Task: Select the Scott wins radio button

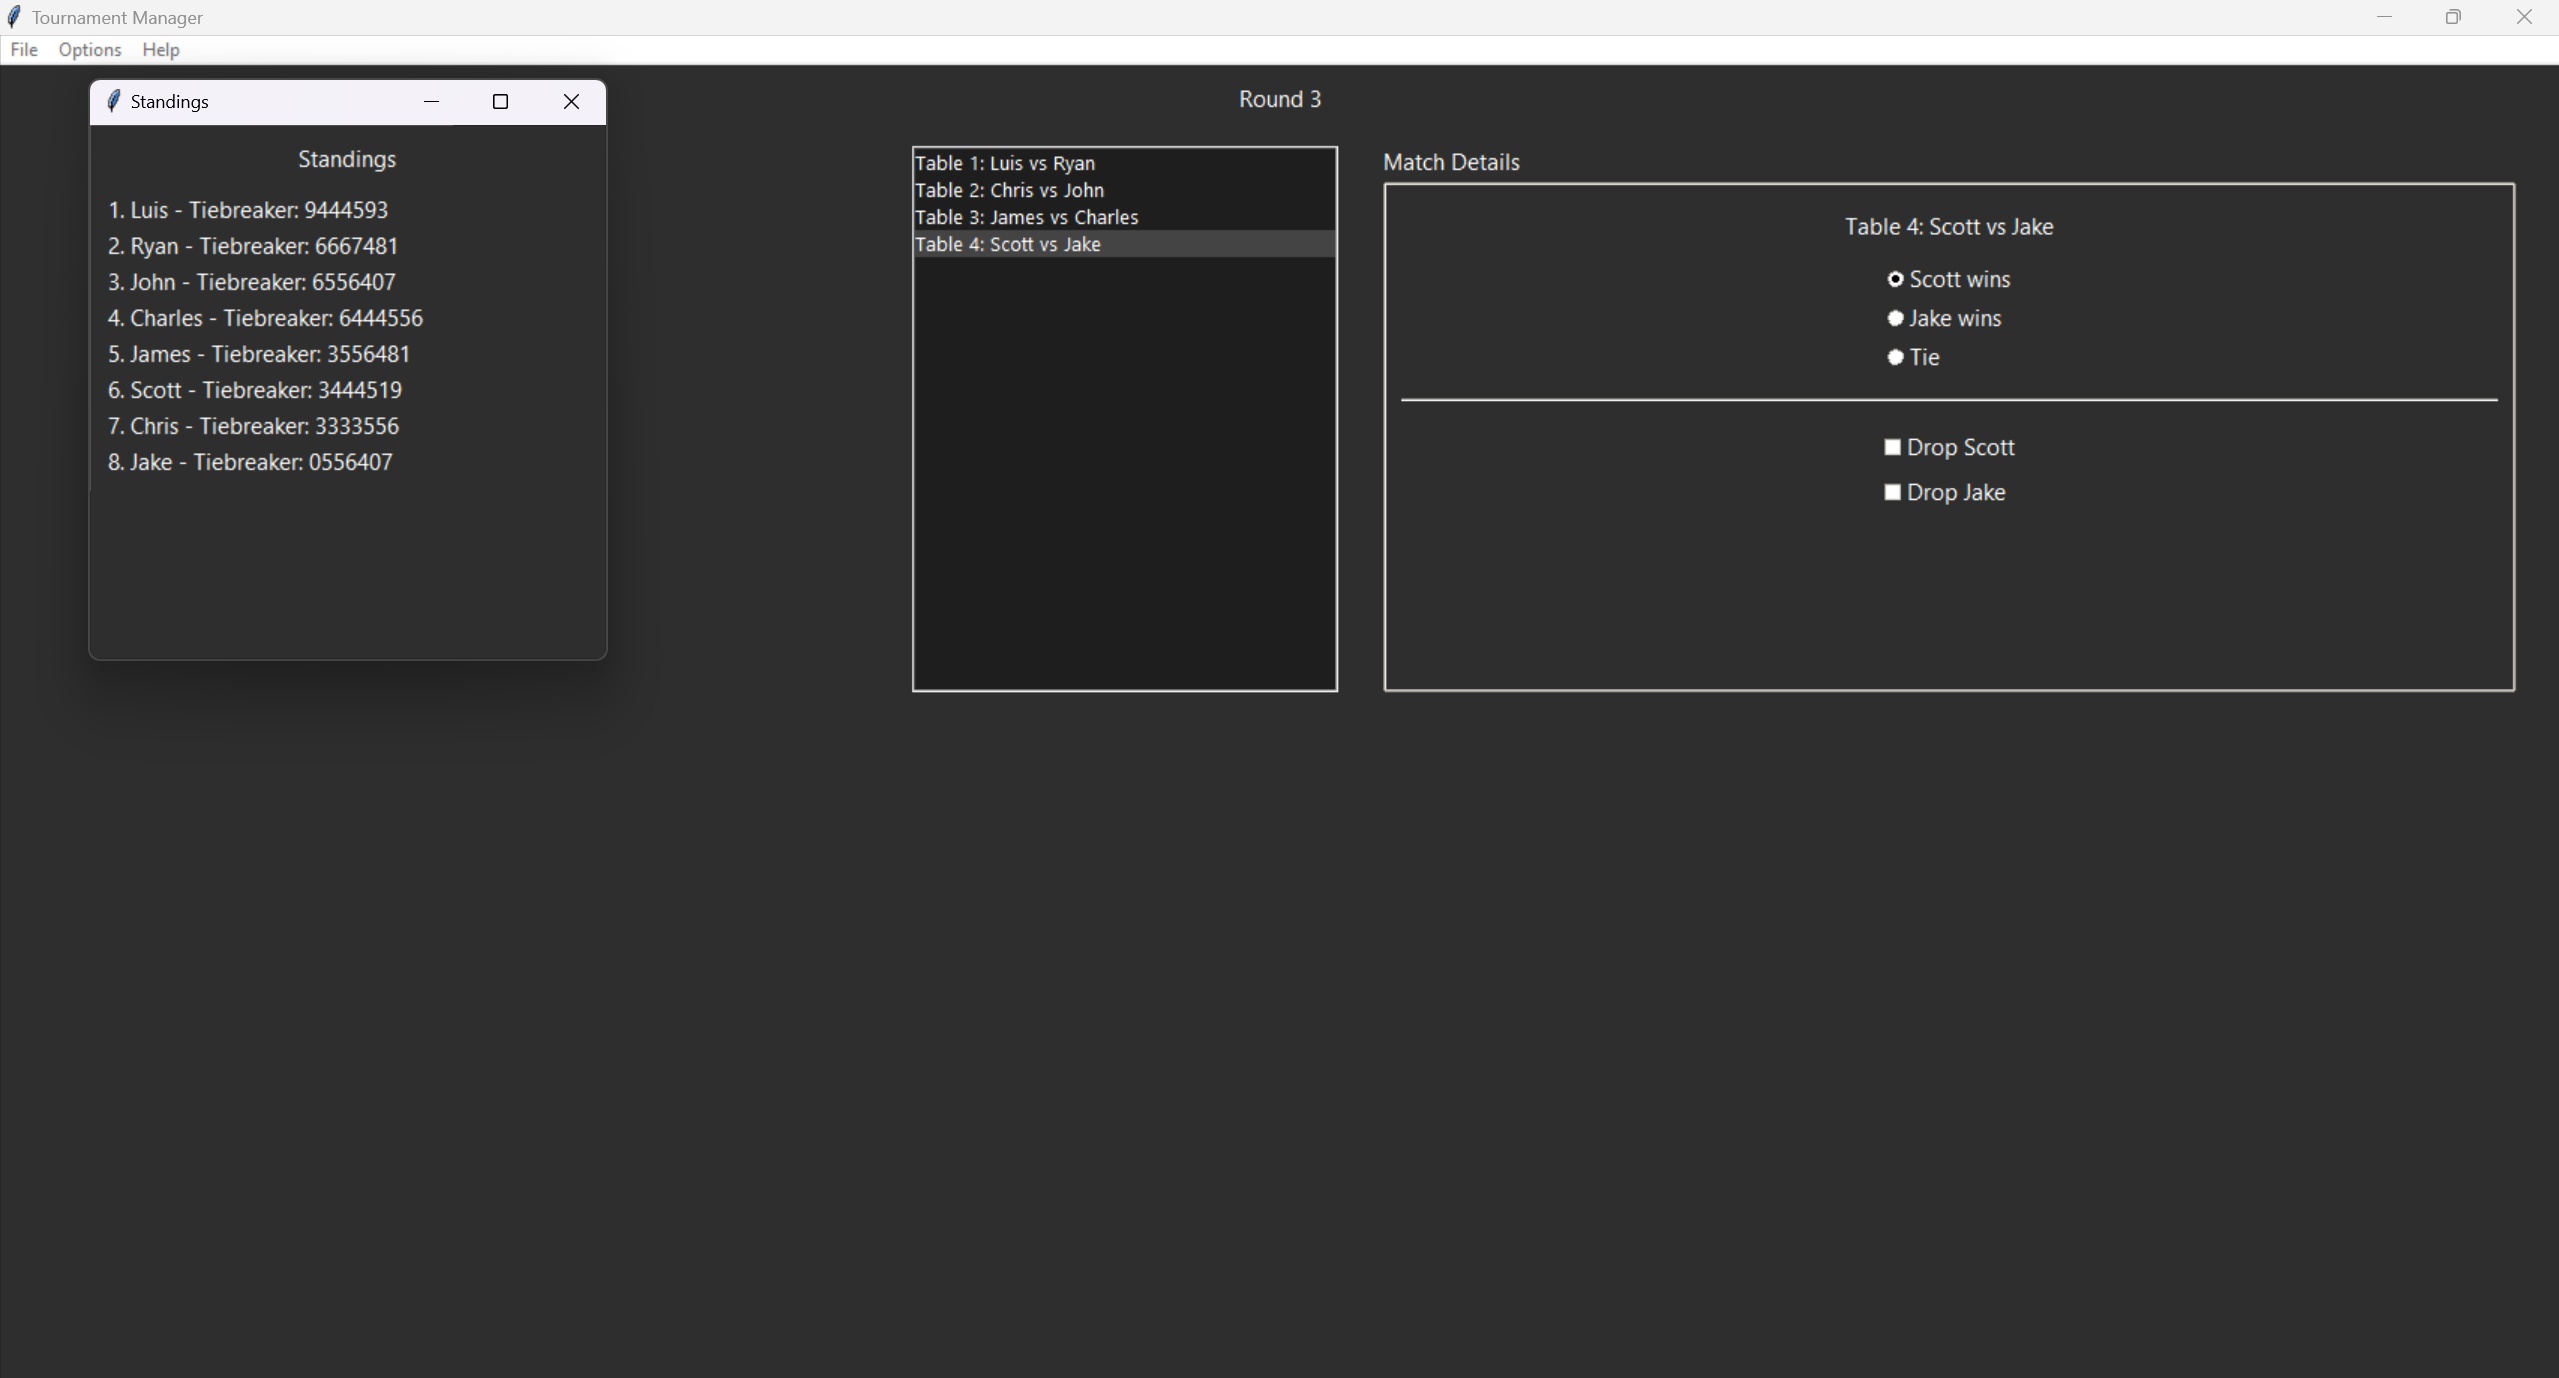Action: click(x=1948, y=280)
